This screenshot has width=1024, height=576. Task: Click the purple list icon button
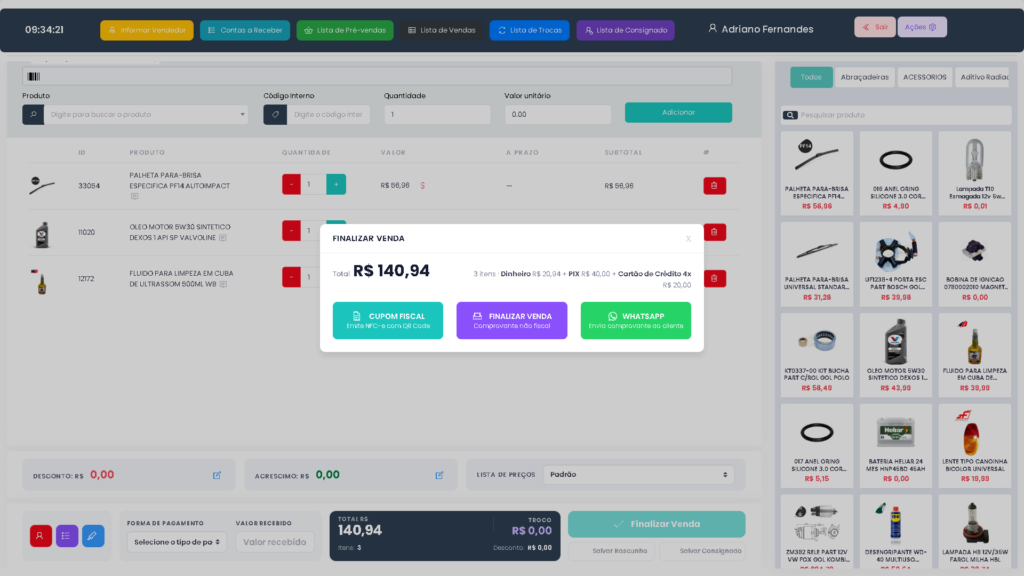pyautogui.click(x=67, y=536)
